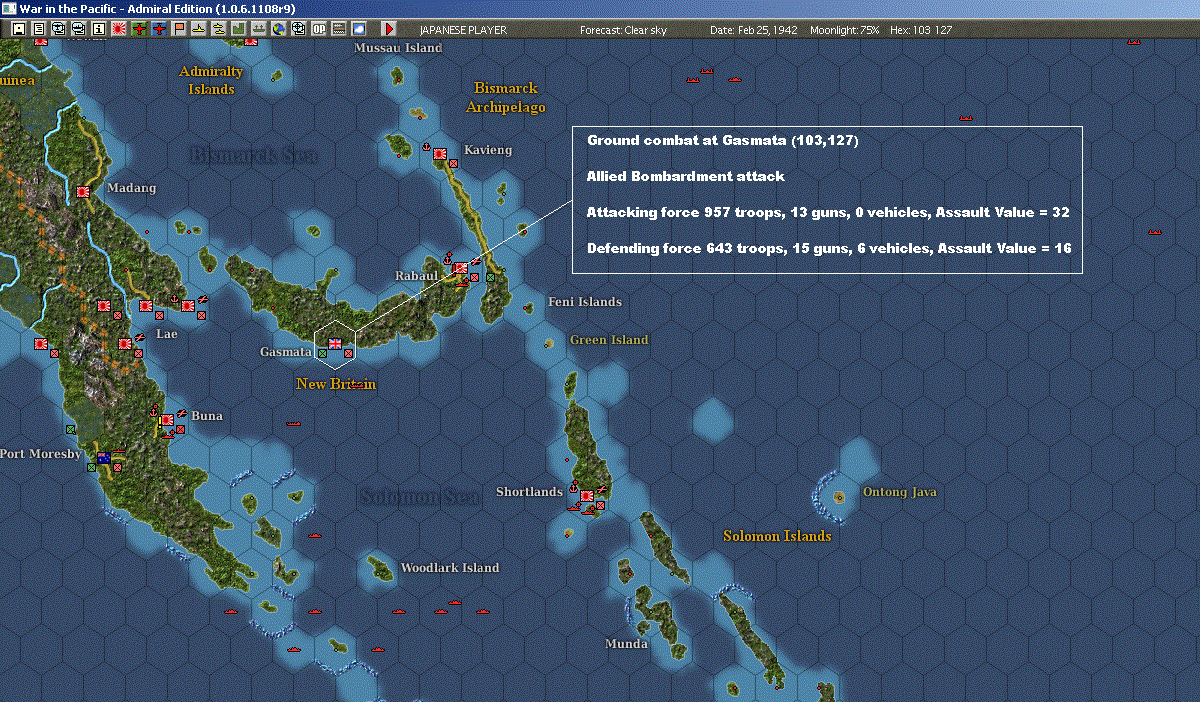Click the red play arrow end-turn button
Image resolution: width=1200 pixels, height=702 pixels.
coord(389,29)
